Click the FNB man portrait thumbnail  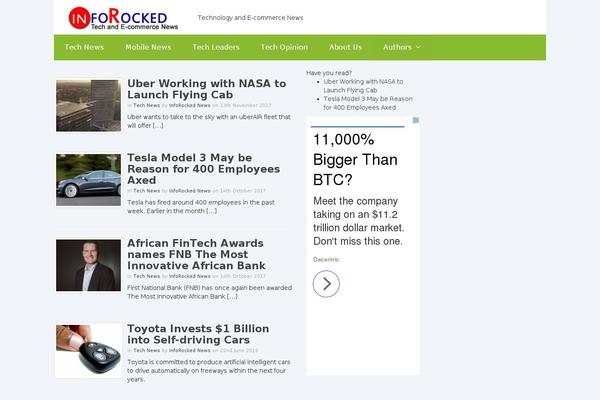[88, 265]
